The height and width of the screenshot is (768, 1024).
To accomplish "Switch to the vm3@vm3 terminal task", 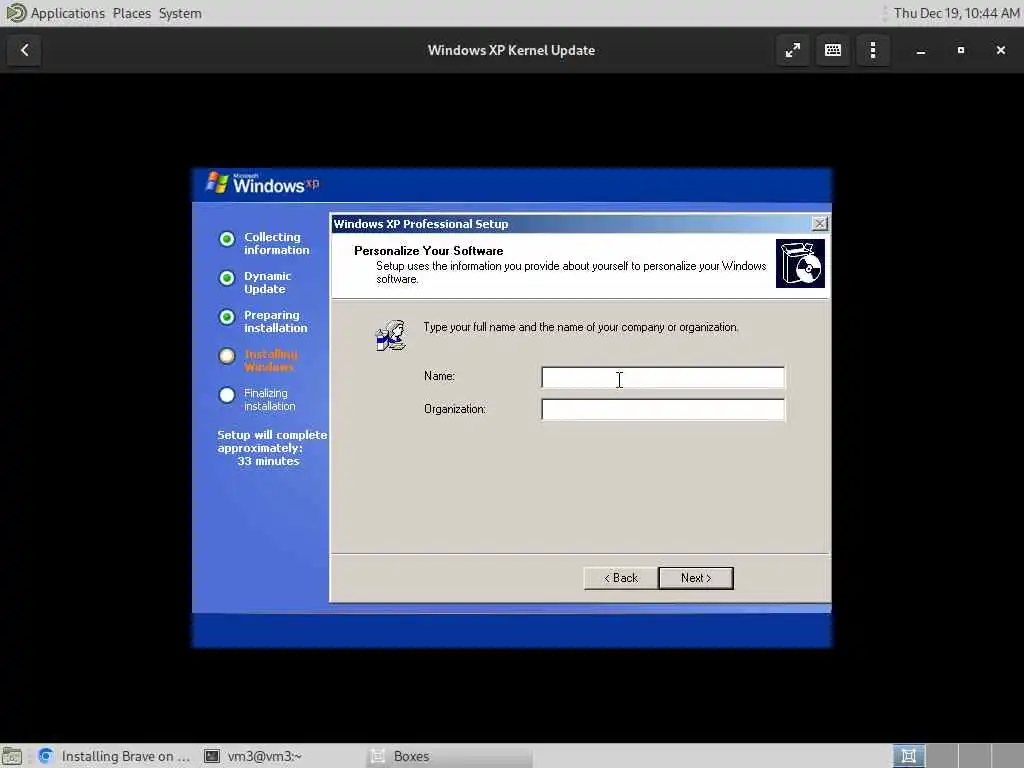I will (x=253, y=756).
